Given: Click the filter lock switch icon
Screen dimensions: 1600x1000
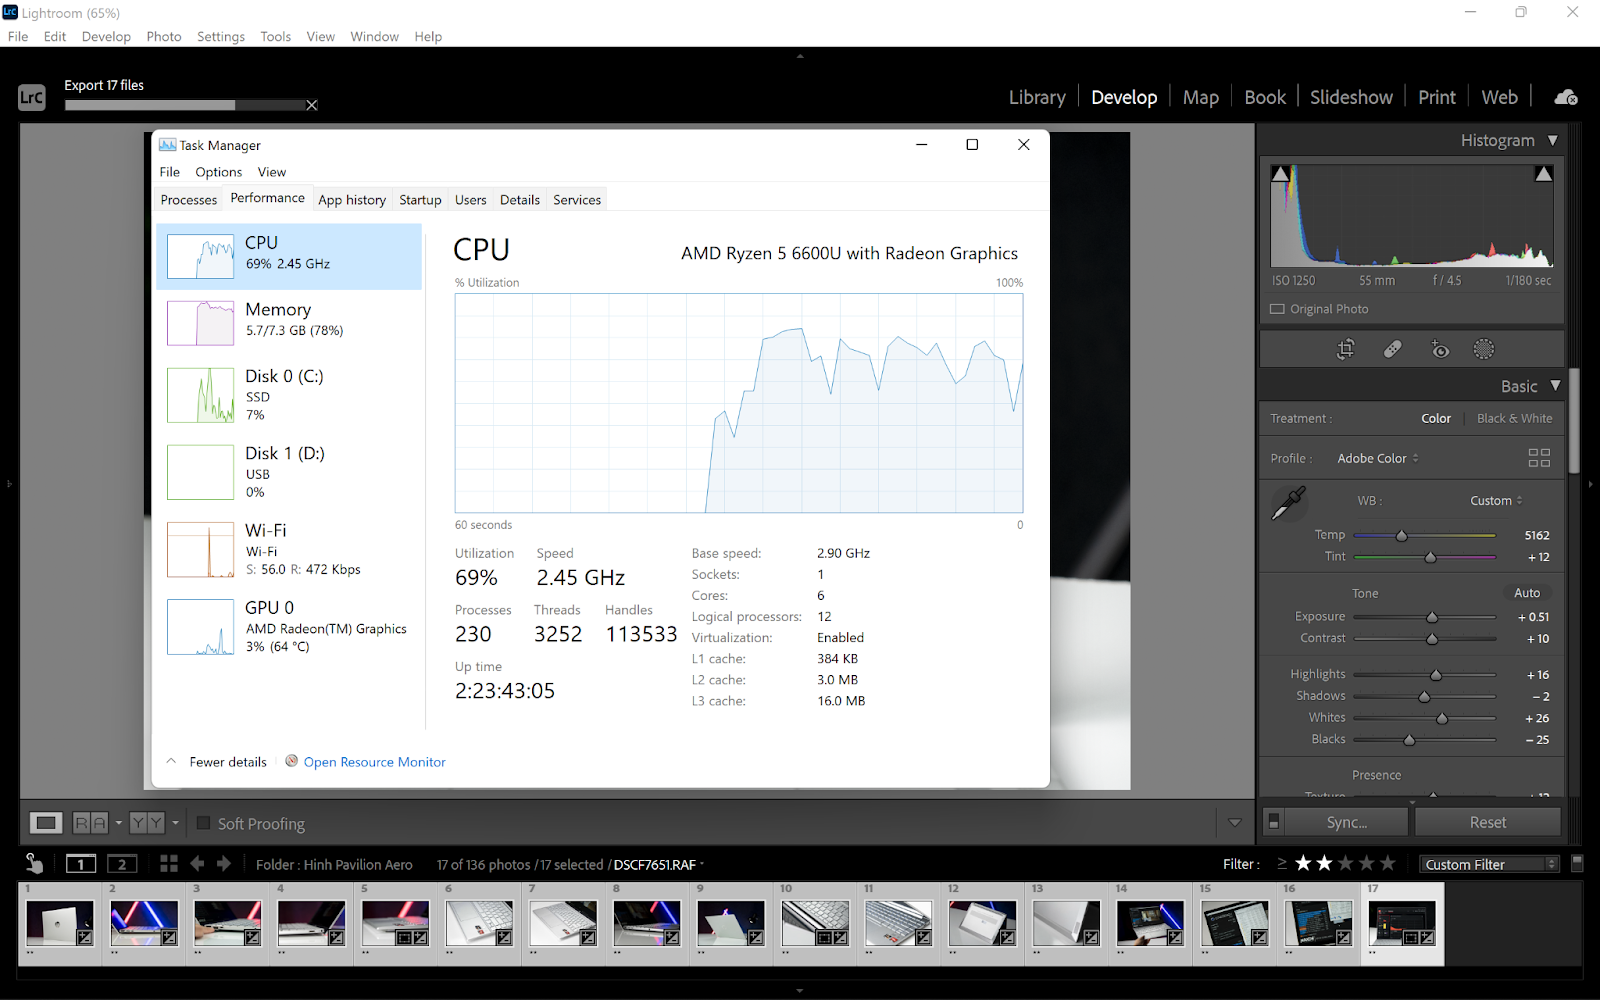Looking at the screenshot, I should [1577, 862].
